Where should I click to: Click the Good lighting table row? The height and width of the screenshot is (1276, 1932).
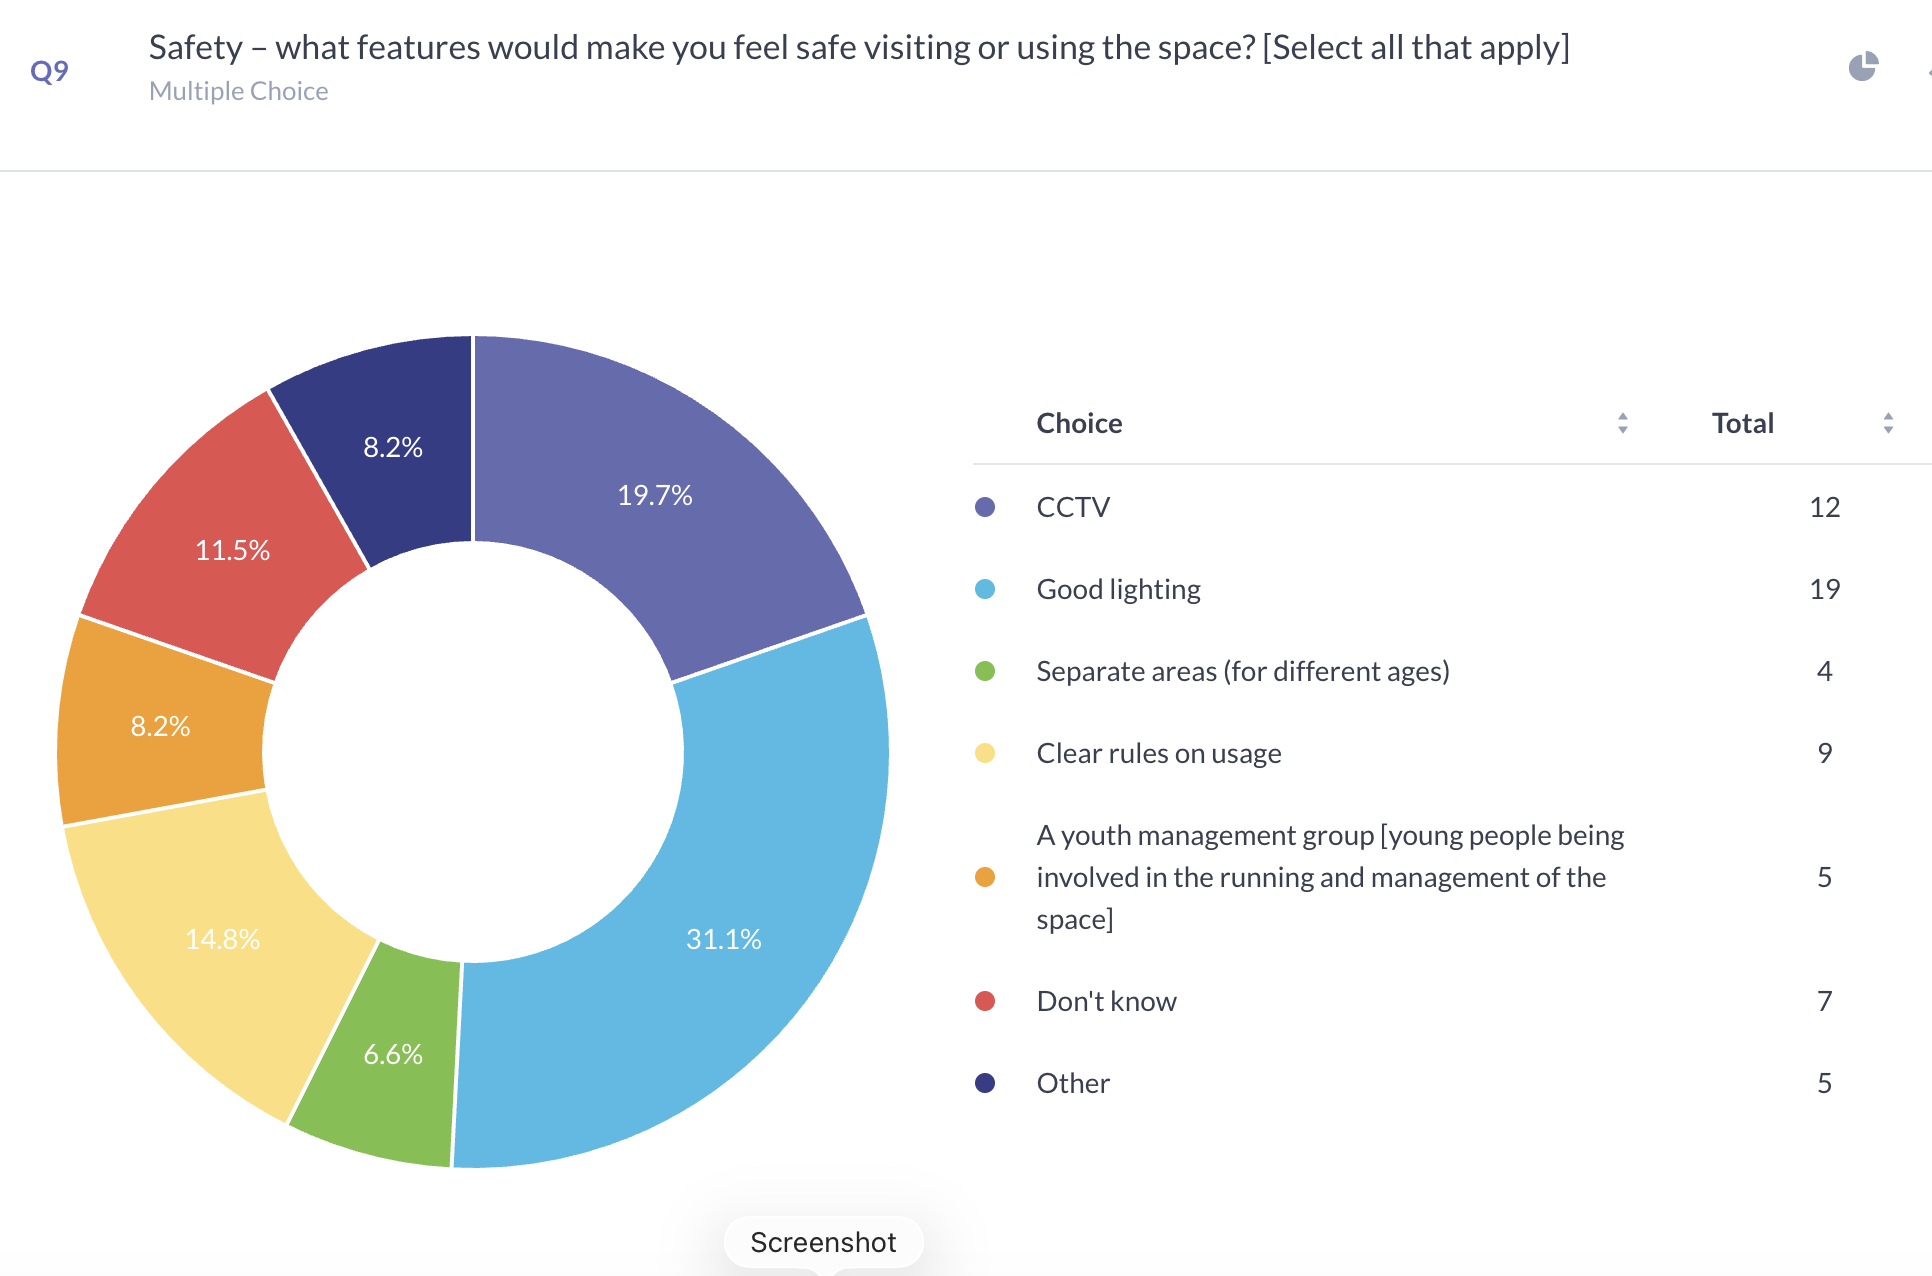coord(1118,589)
